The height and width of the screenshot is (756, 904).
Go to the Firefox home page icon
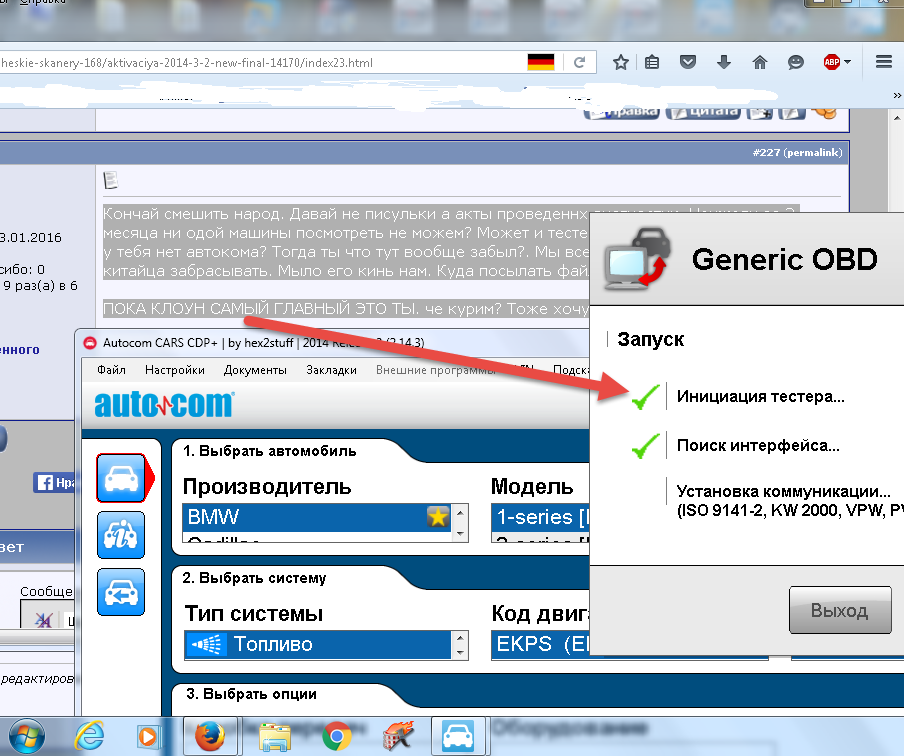[x=759, y=62]
